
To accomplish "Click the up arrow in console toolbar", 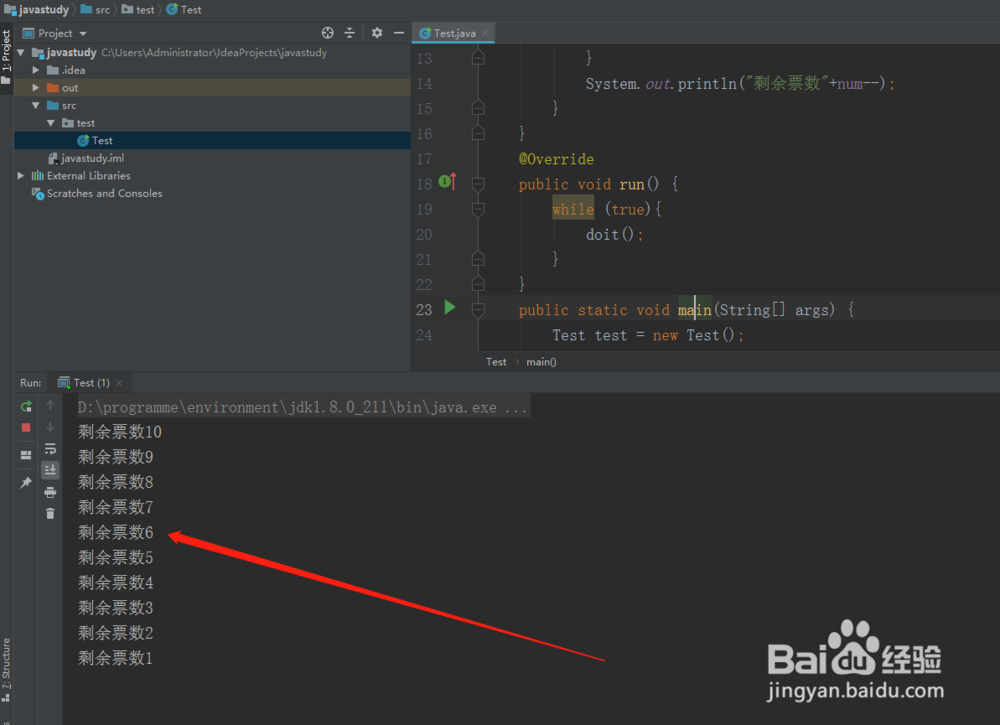I will click(50, 406).
